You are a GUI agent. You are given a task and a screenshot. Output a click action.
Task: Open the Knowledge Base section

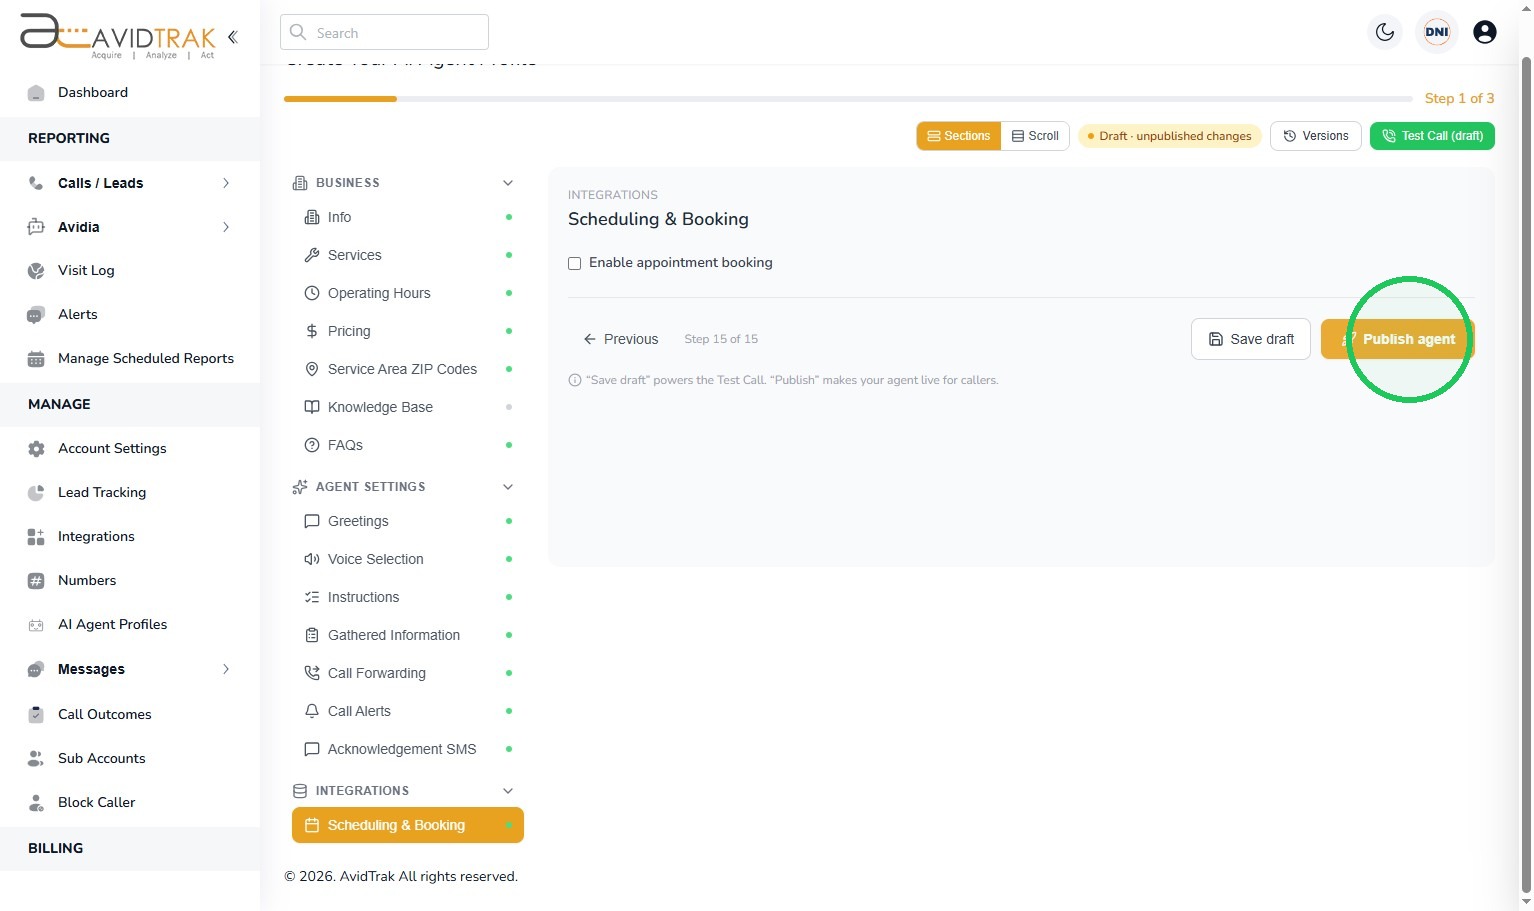click(408, 407)
